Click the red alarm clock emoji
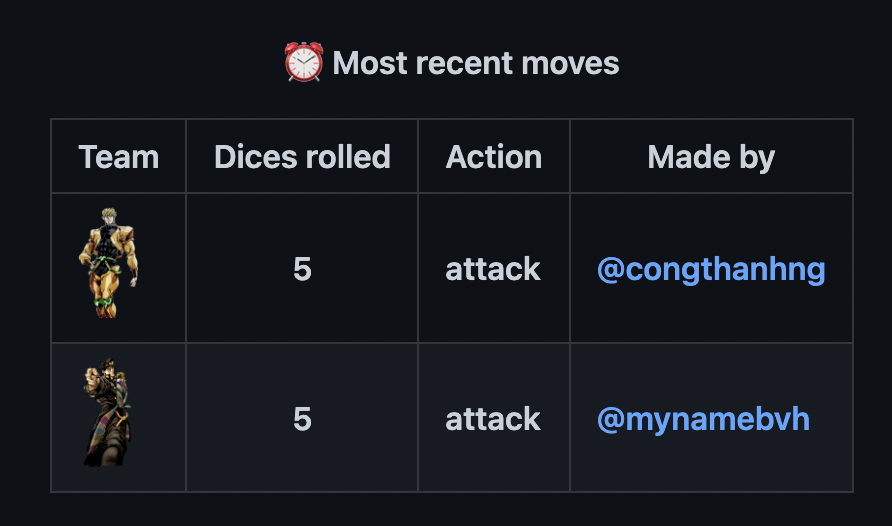The width and height of the screenshot is (892, 526). (x=304, y=62)
